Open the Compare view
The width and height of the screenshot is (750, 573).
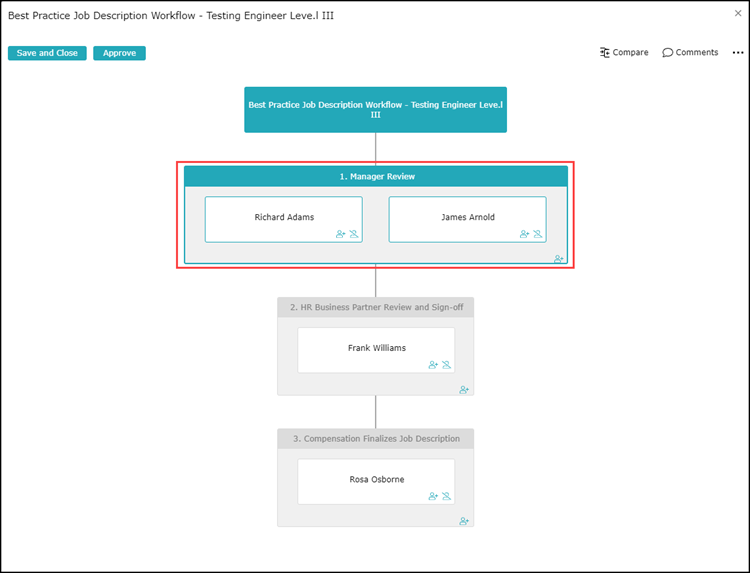(624, 53)
